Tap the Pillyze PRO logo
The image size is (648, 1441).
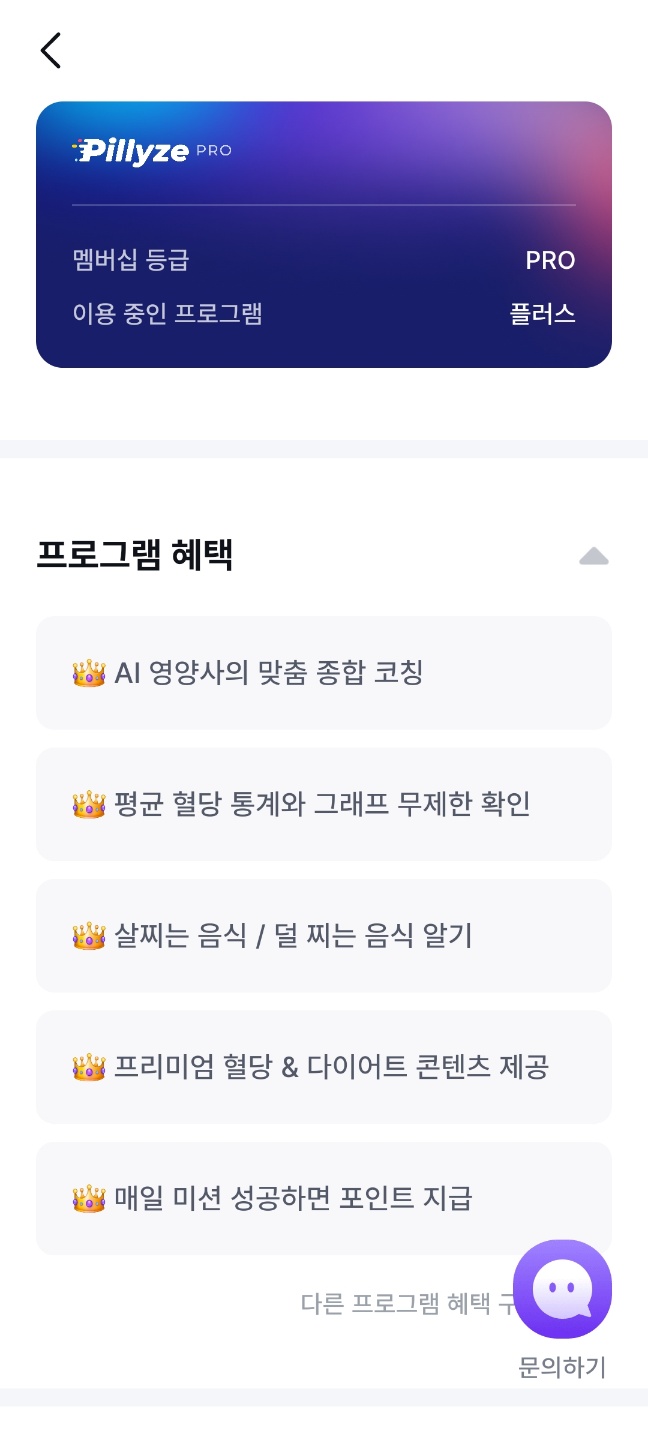(152, 151)
